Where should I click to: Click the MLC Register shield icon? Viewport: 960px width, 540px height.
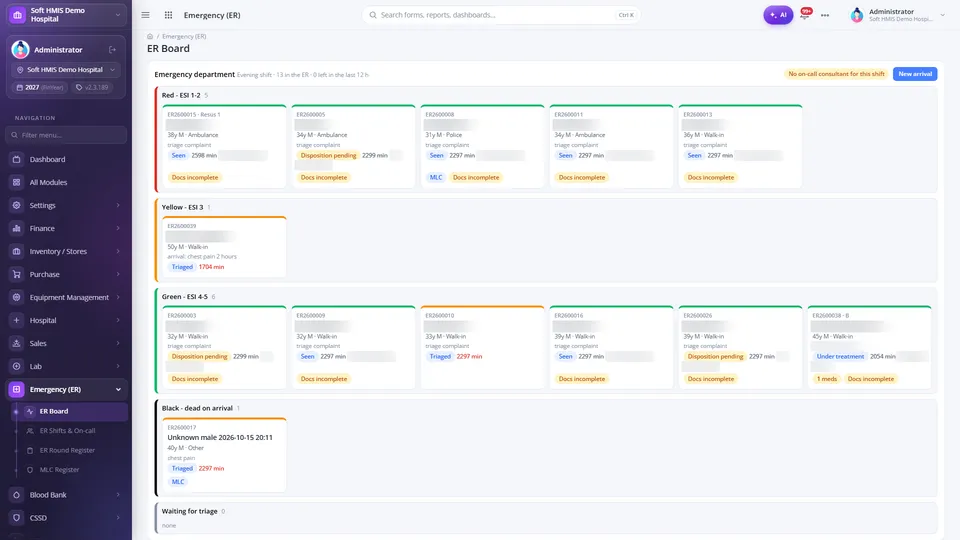click(29, 470)
